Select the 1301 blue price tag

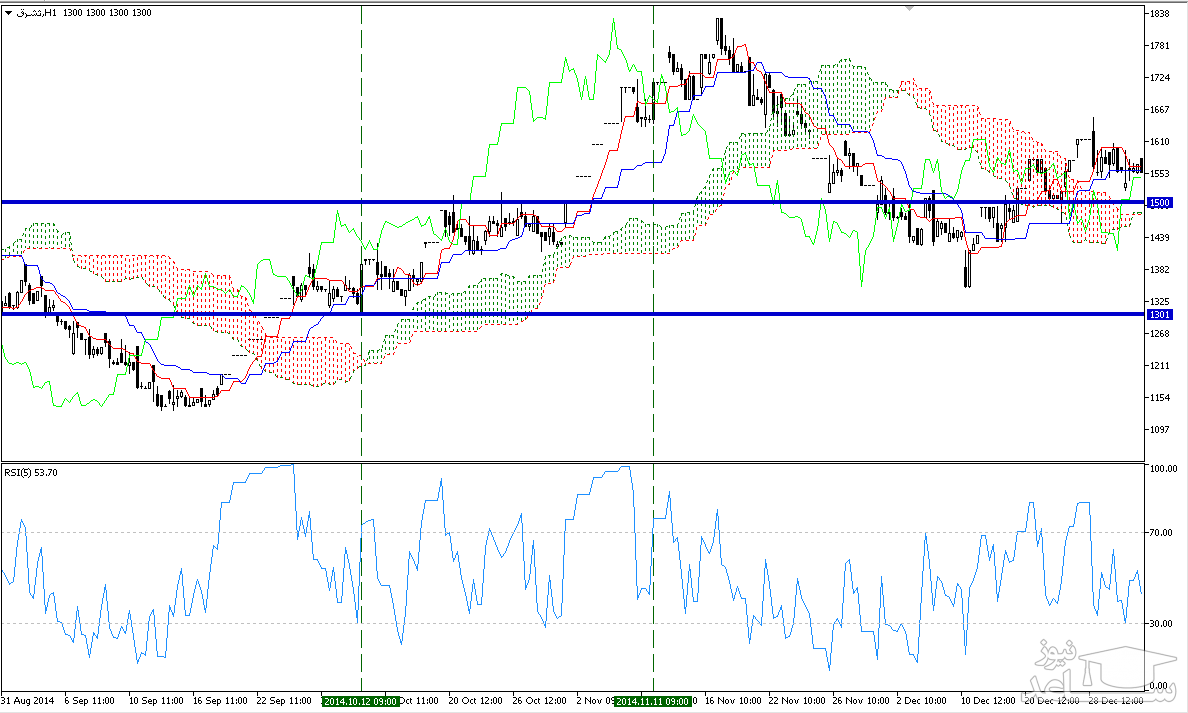click(1159, 314)
